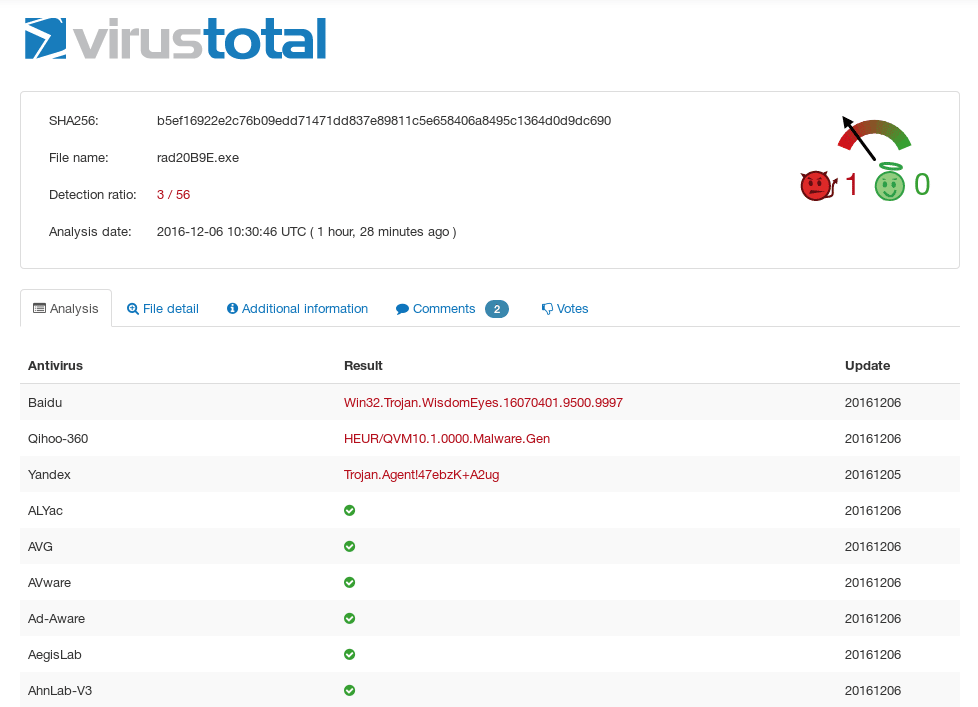978x707 pixels.
Task: Click the AVG antivirus name
Action: (x=41, y=547)
